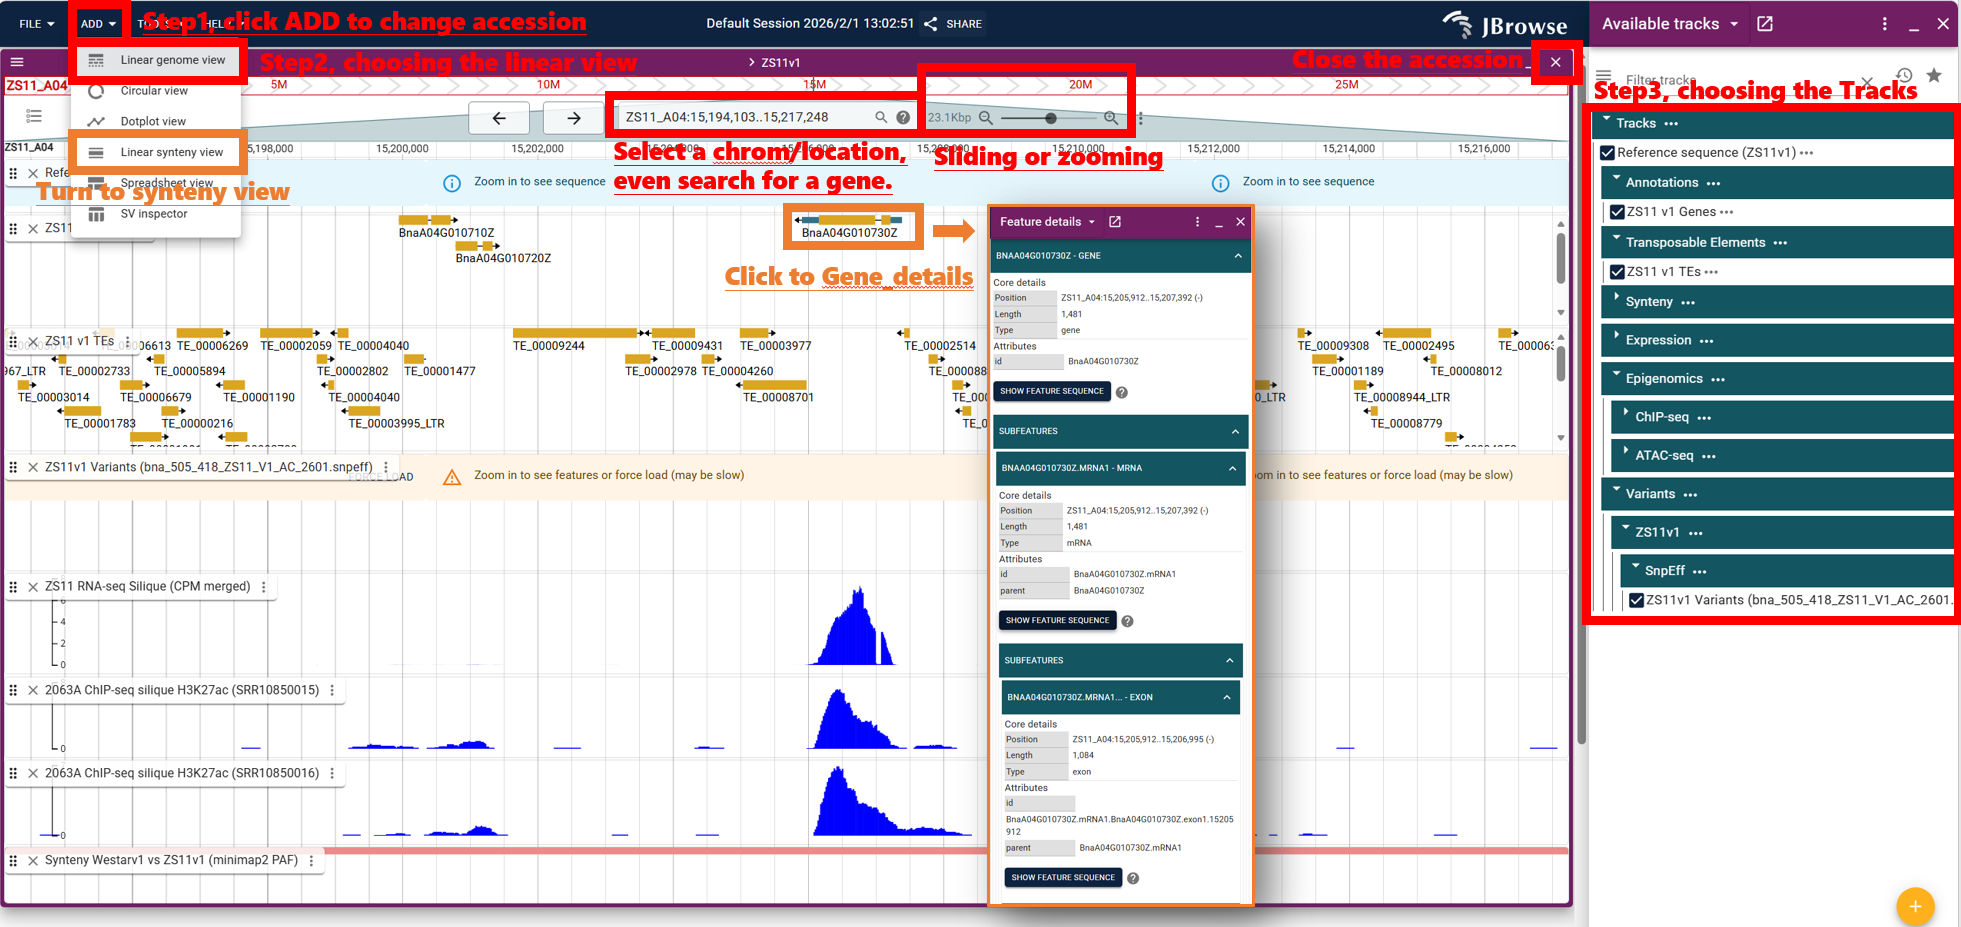The height and width of the screenshot is (927, 1961).
Task: Expand the Synteny track category
Action: coord(1617,300)
